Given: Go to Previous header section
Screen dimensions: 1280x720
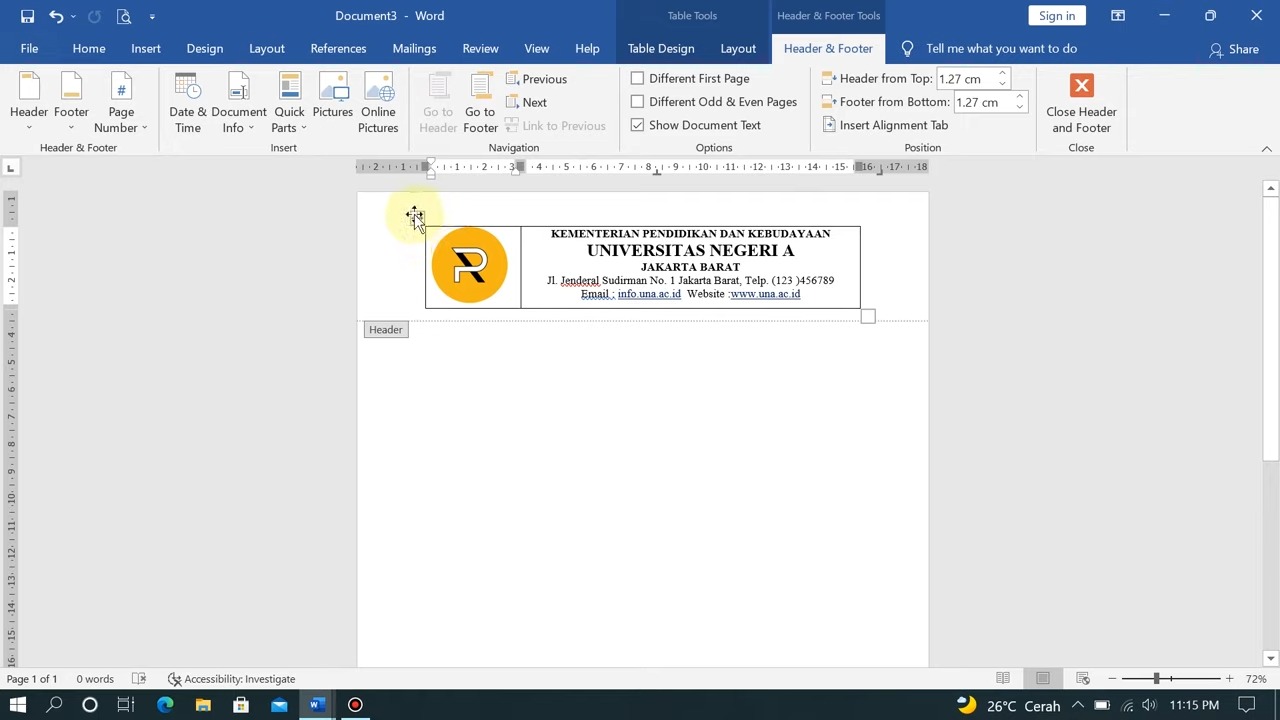Looking at the screenshot, I should (537, 79).
